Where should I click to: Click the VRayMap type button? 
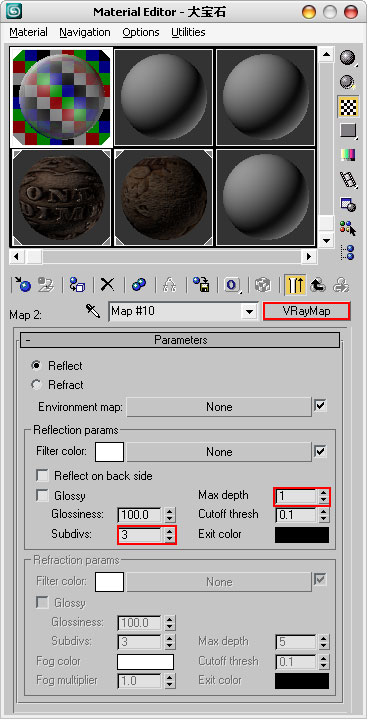click(x=306, y=311)
